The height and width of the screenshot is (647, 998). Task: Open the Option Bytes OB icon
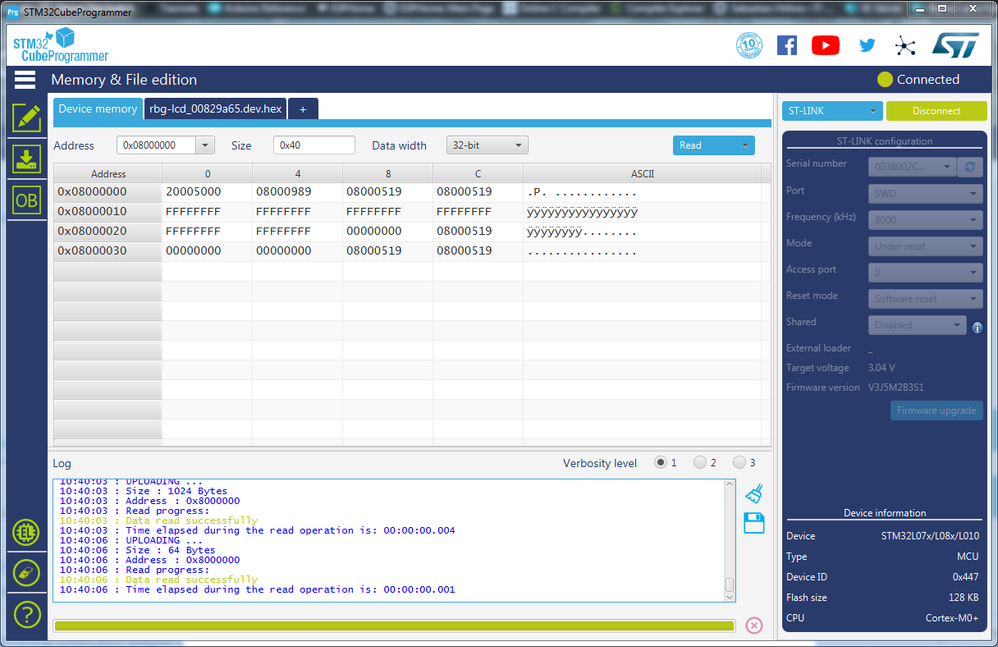point(26,200)
